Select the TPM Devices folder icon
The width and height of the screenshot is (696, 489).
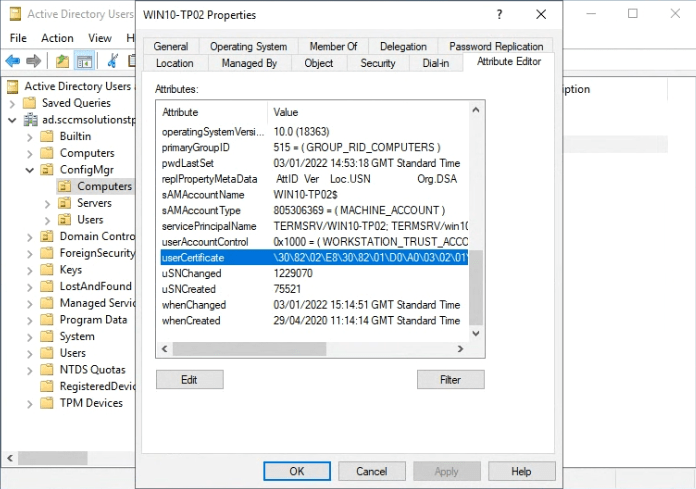coord(46,403)
